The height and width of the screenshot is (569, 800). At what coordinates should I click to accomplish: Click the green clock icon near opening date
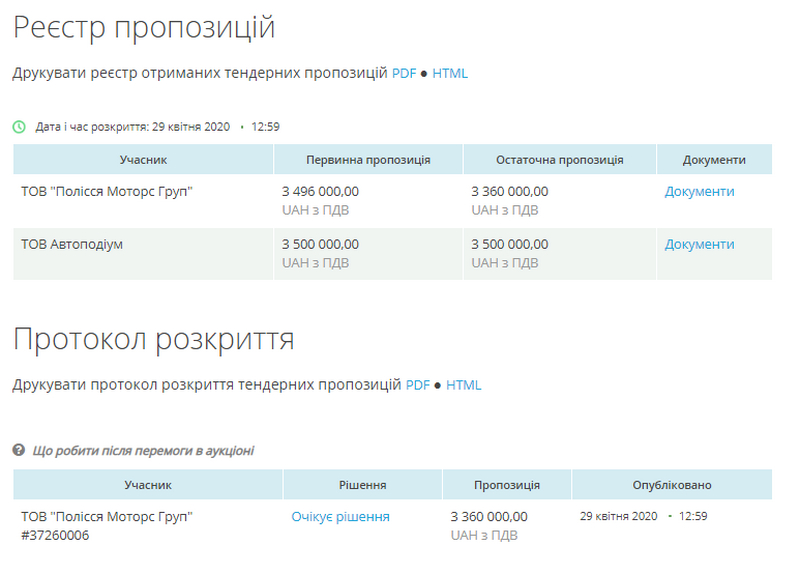pos(19,127)
